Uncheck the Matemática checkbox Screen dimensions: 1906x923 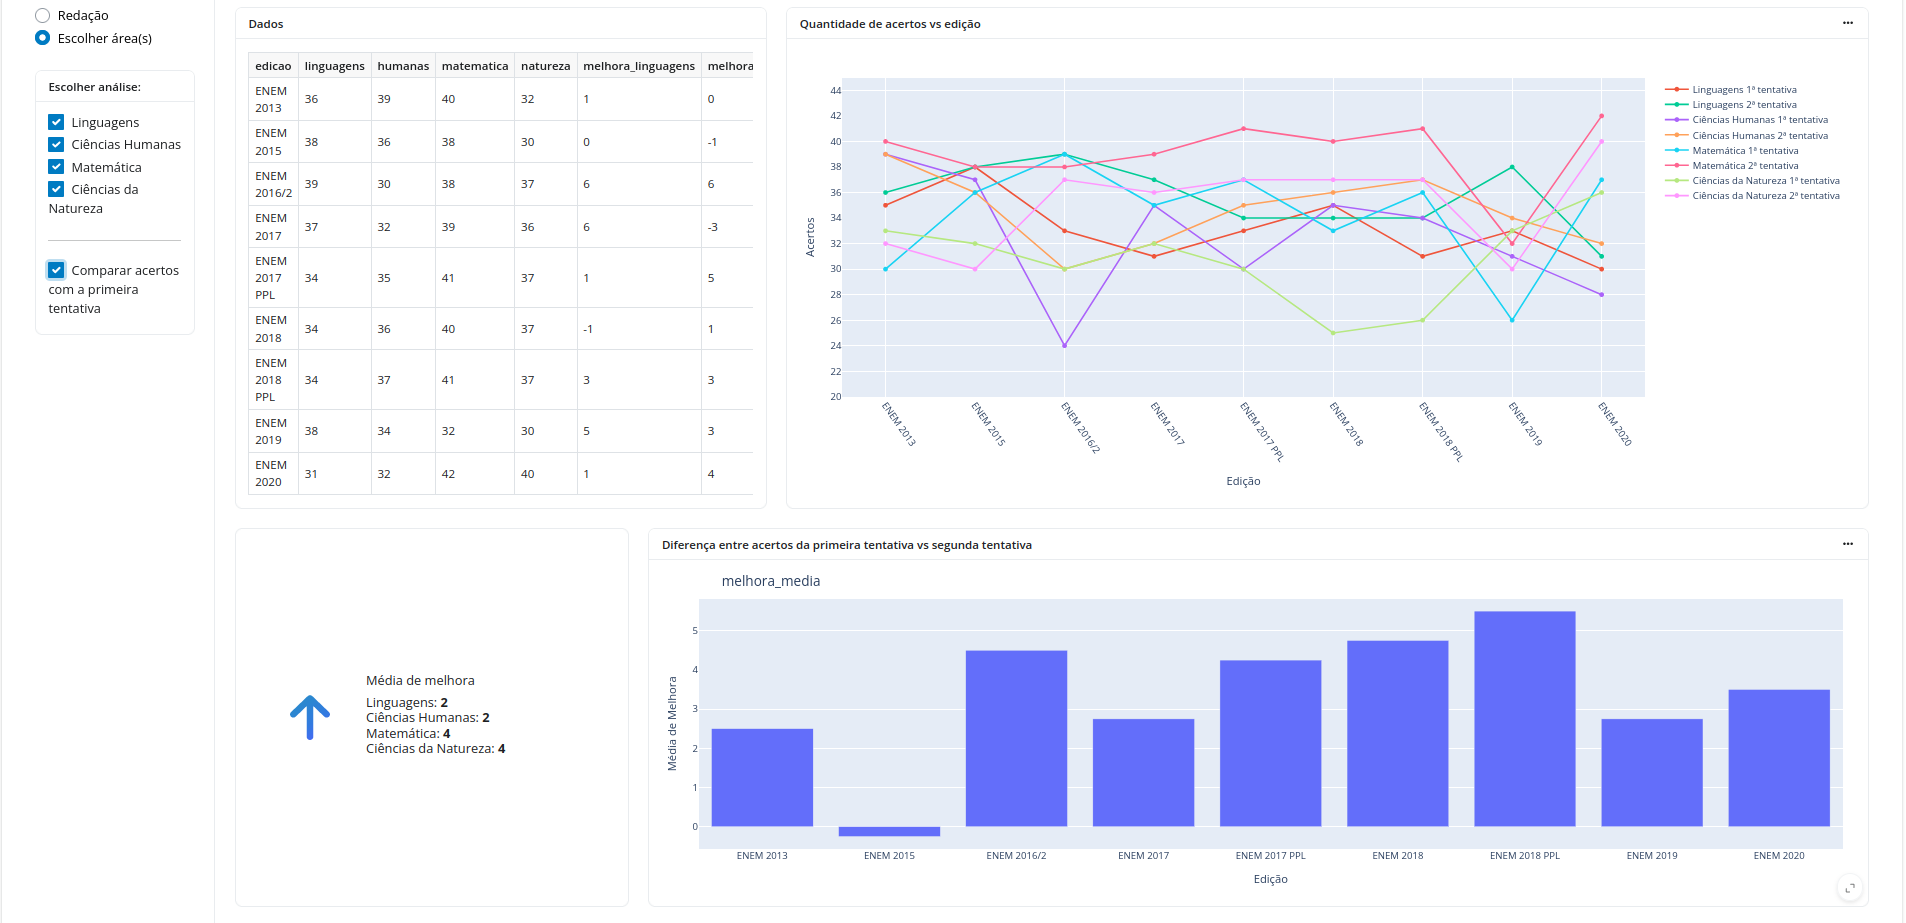pos(56,167)
